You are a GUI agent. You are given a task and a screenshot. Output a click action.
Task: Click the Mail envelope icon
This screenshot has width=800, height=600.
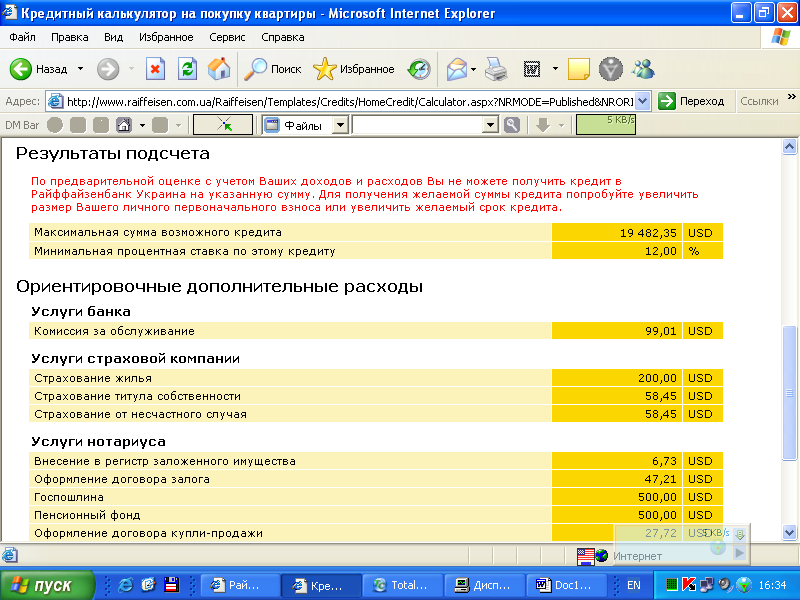[457, 69]
